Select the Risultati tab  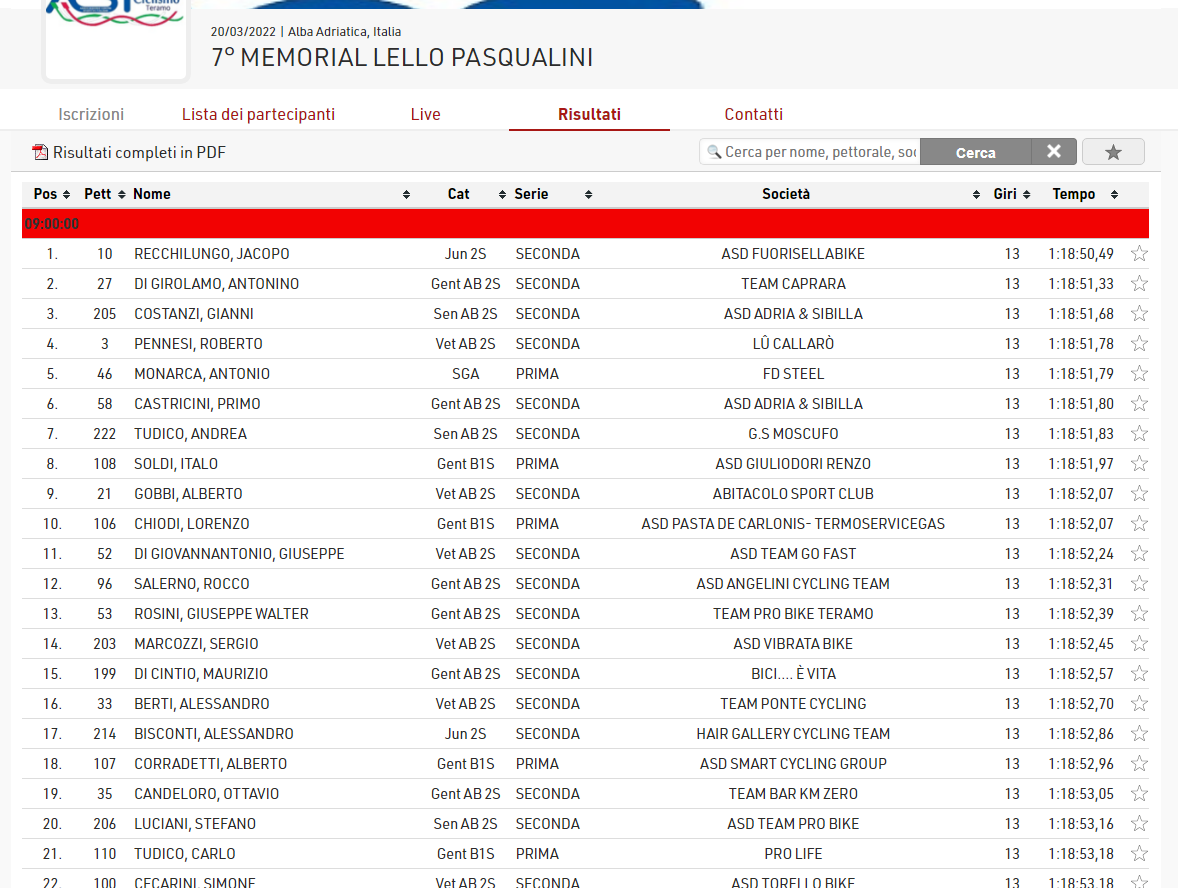(589, 114)
